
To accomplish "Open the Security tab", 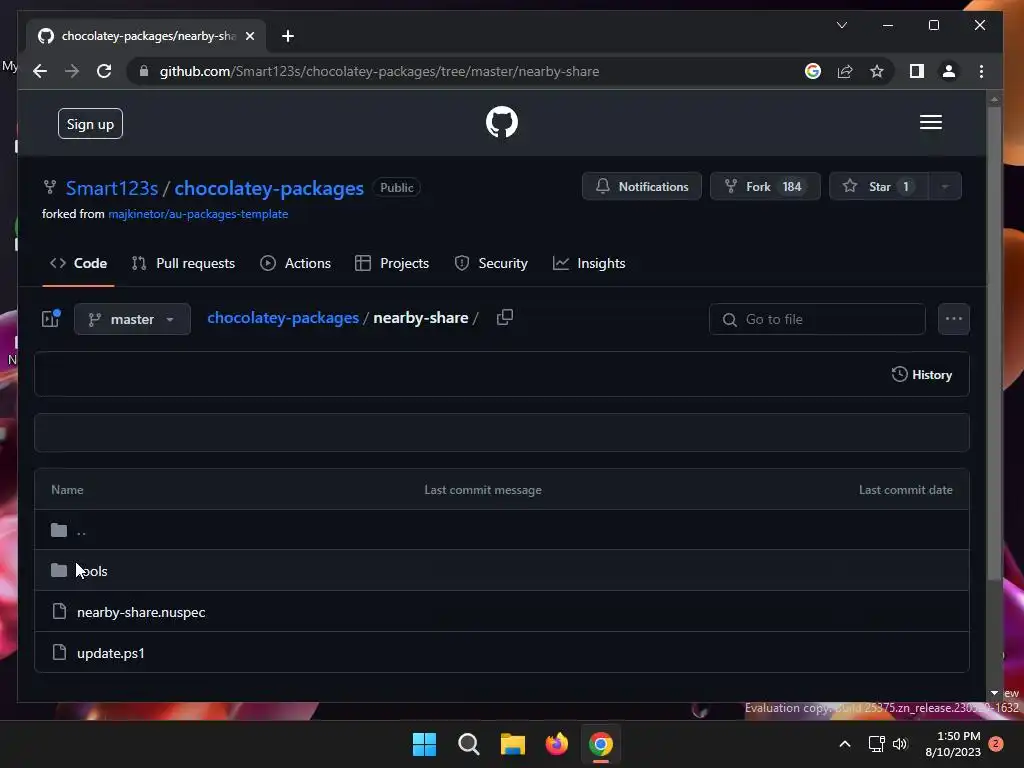I will 491,263.
